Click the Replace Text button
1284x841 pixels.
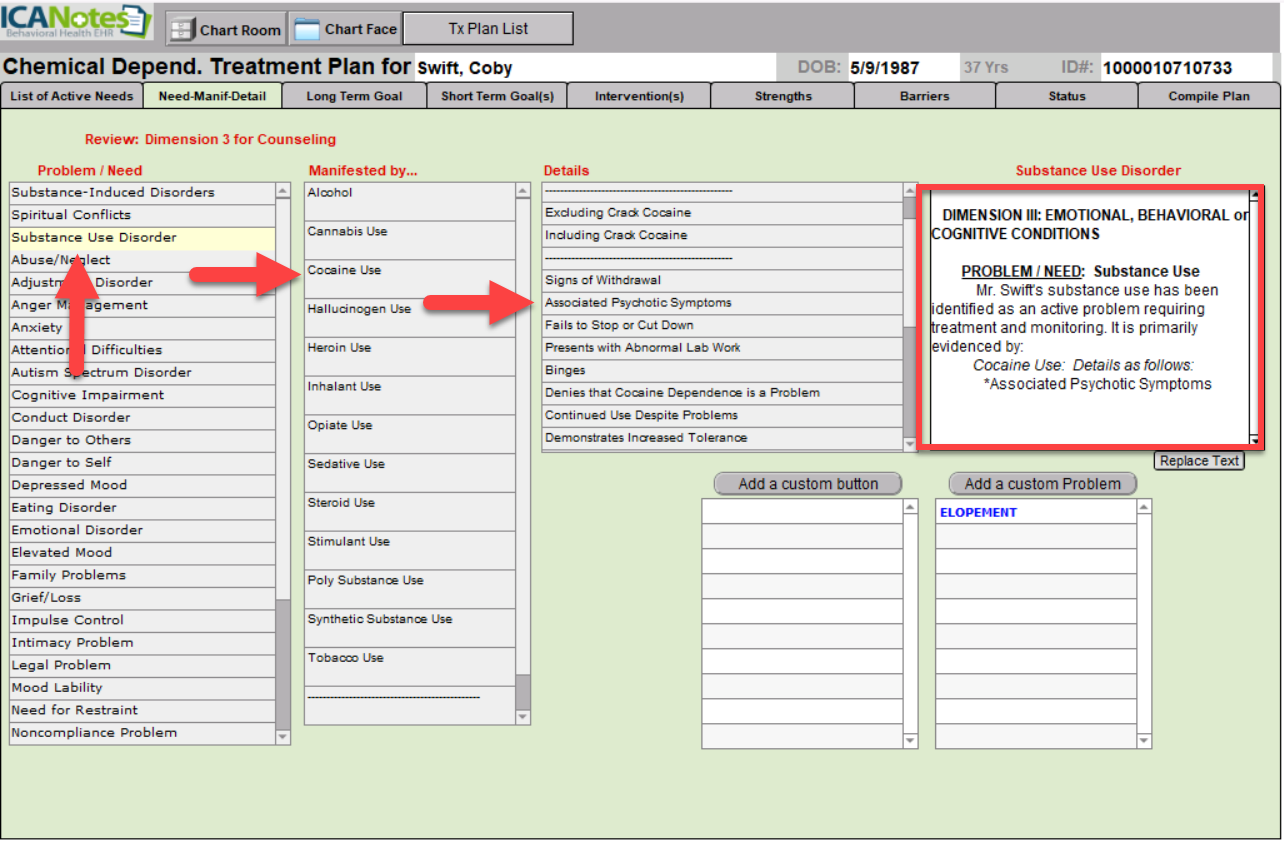point(1199,461)
